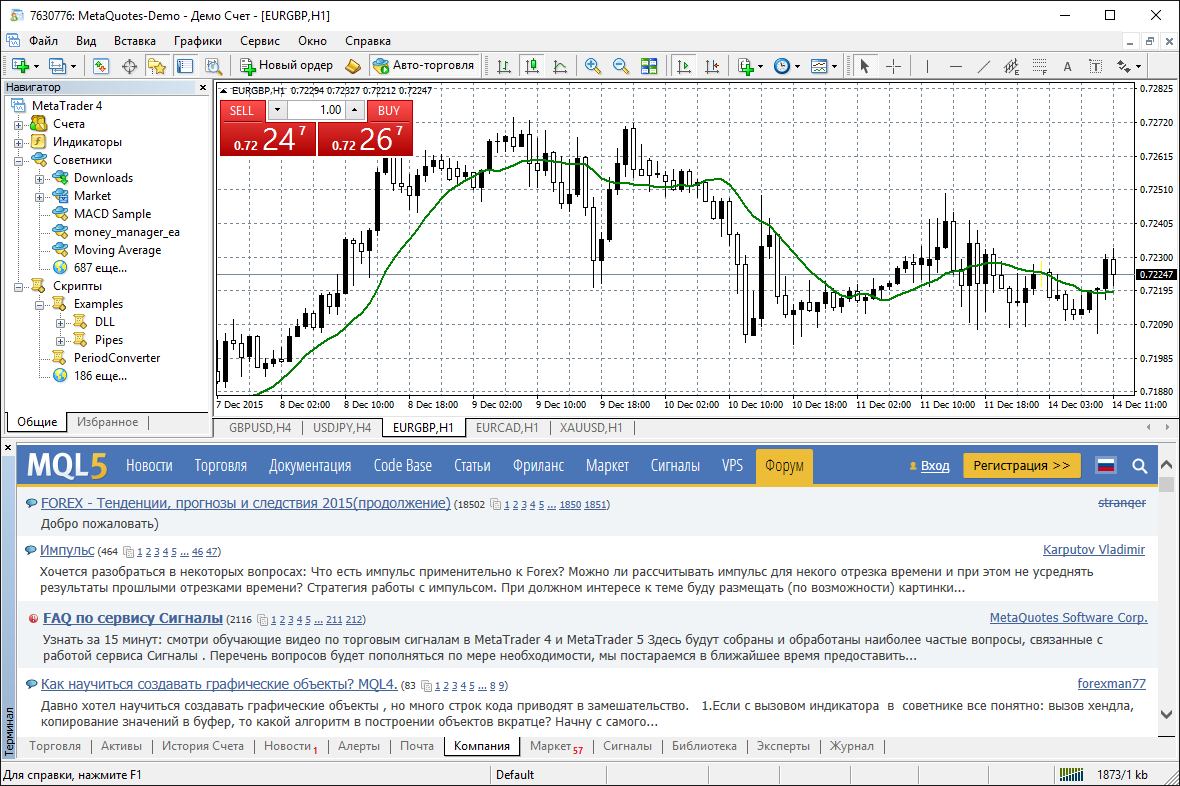
Task: Click the zoom in magnifier icon
Action: click(593, 66)
